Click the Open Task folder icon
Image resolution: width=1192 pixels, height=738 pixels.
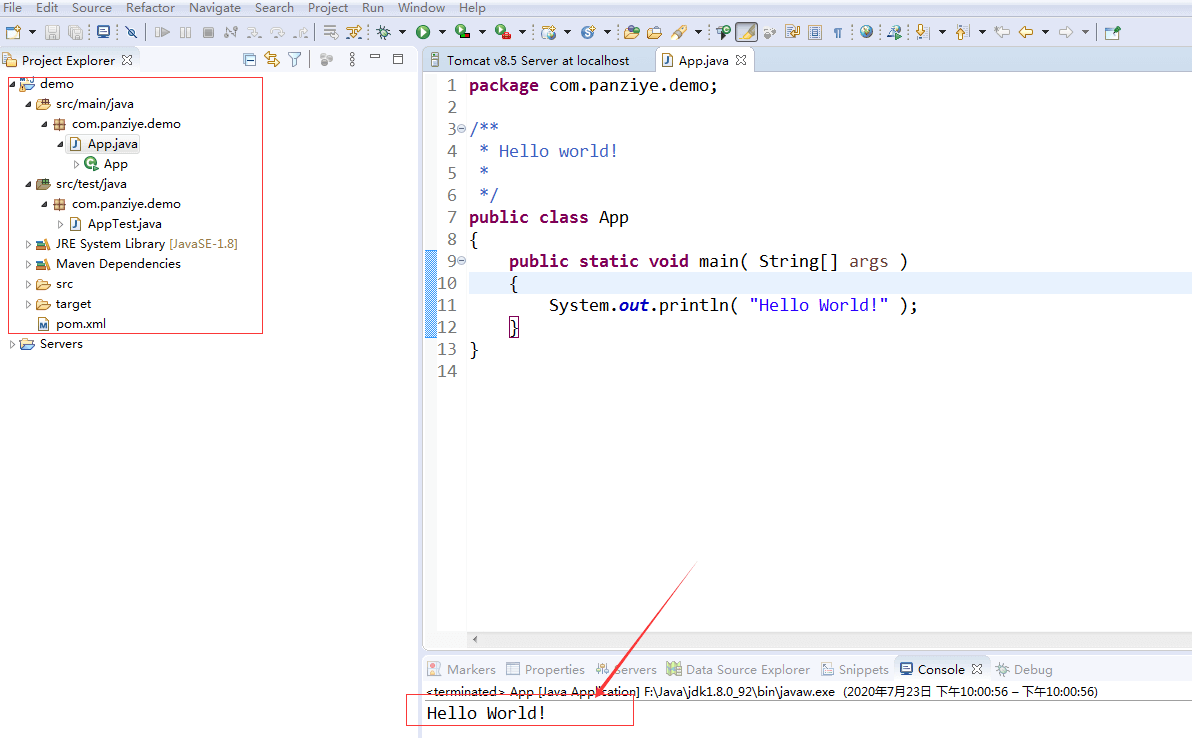pos(655,32)
